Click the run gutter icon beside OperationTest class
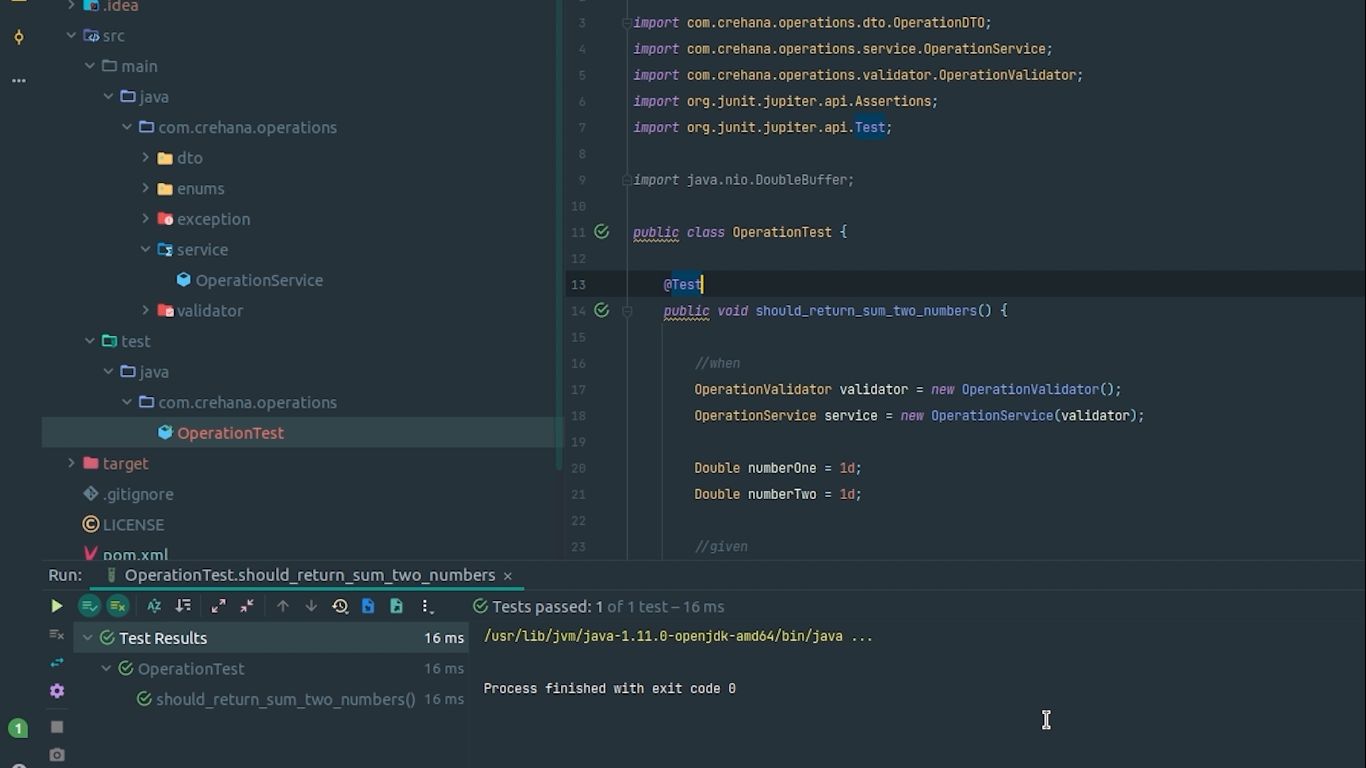The height and width of the screenshot is (768, 1366). click(x=601, y=232)
